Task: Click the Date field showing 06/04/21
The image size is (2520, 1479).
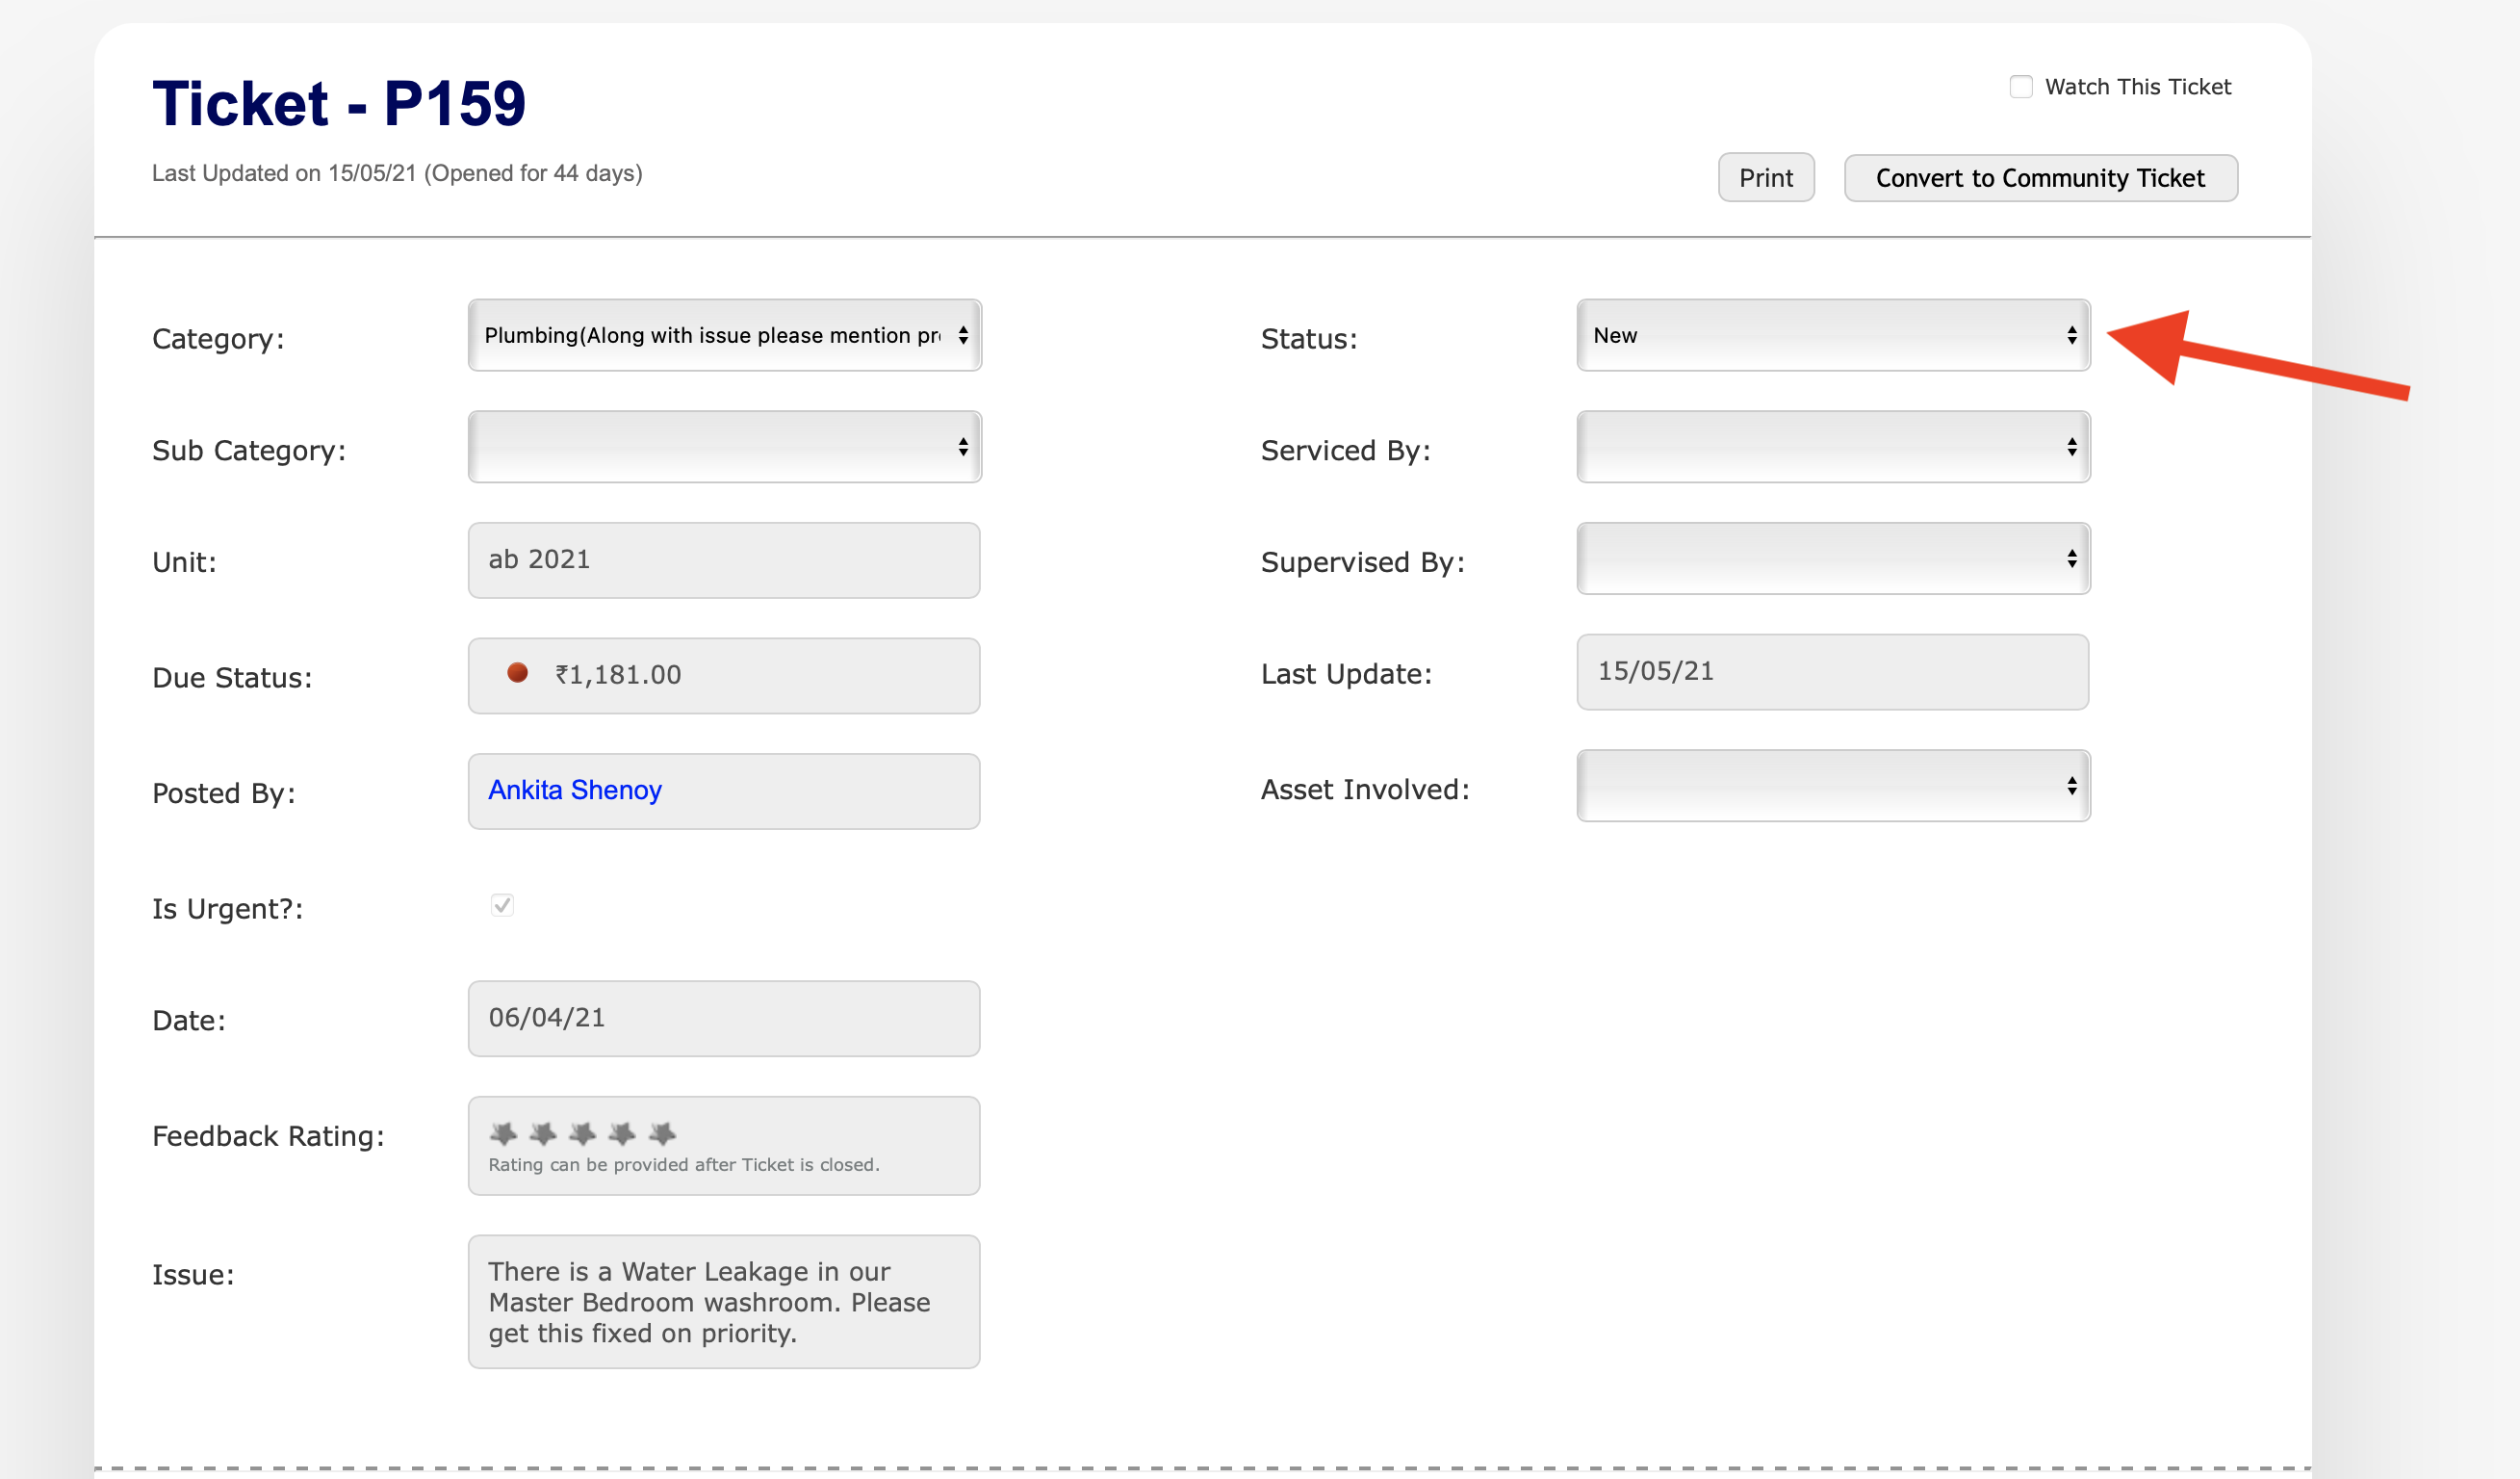Action: (724, 1018)
